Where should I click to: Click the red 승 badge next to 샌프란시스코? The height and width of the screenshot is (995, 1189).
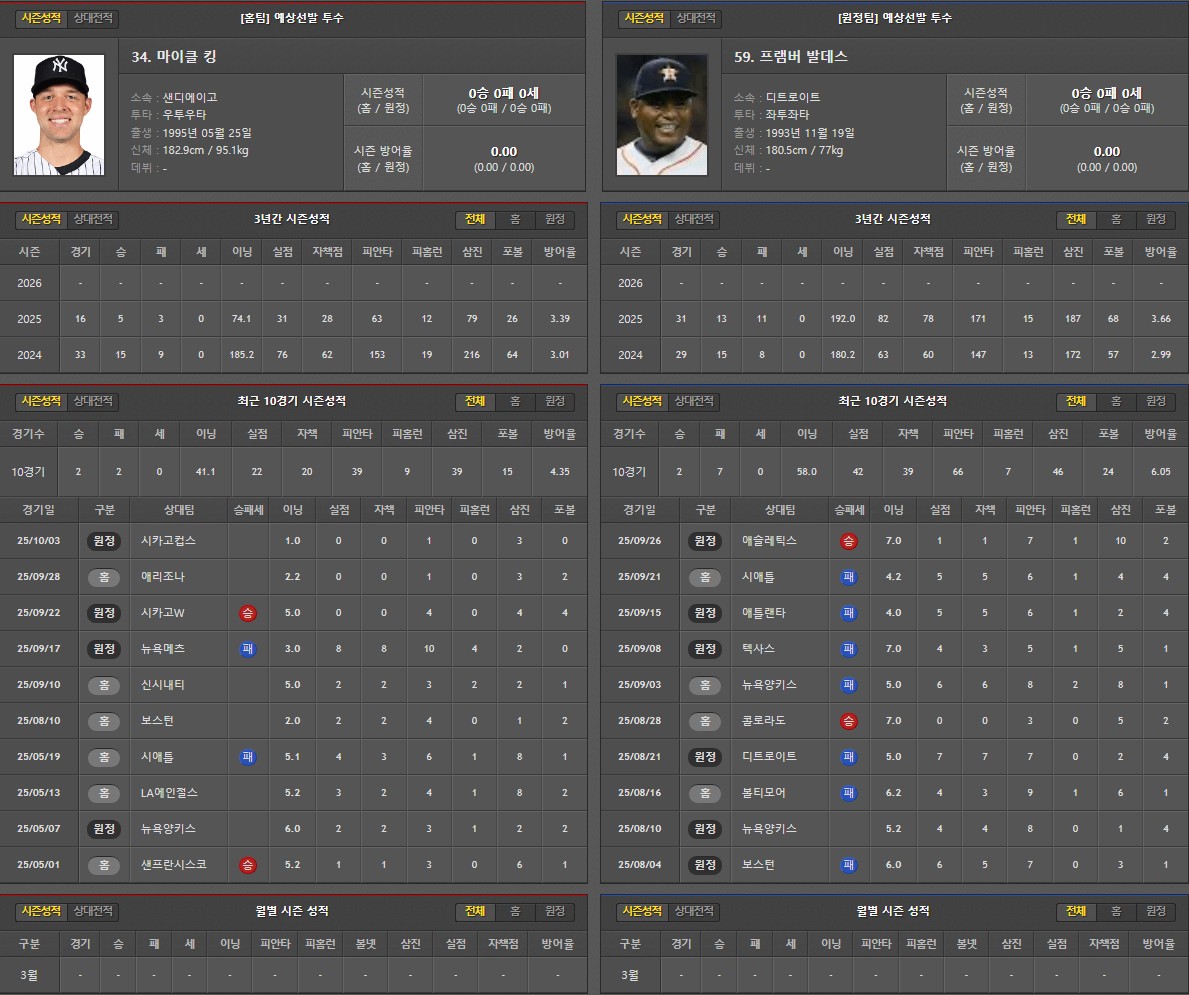click(247, 865)
